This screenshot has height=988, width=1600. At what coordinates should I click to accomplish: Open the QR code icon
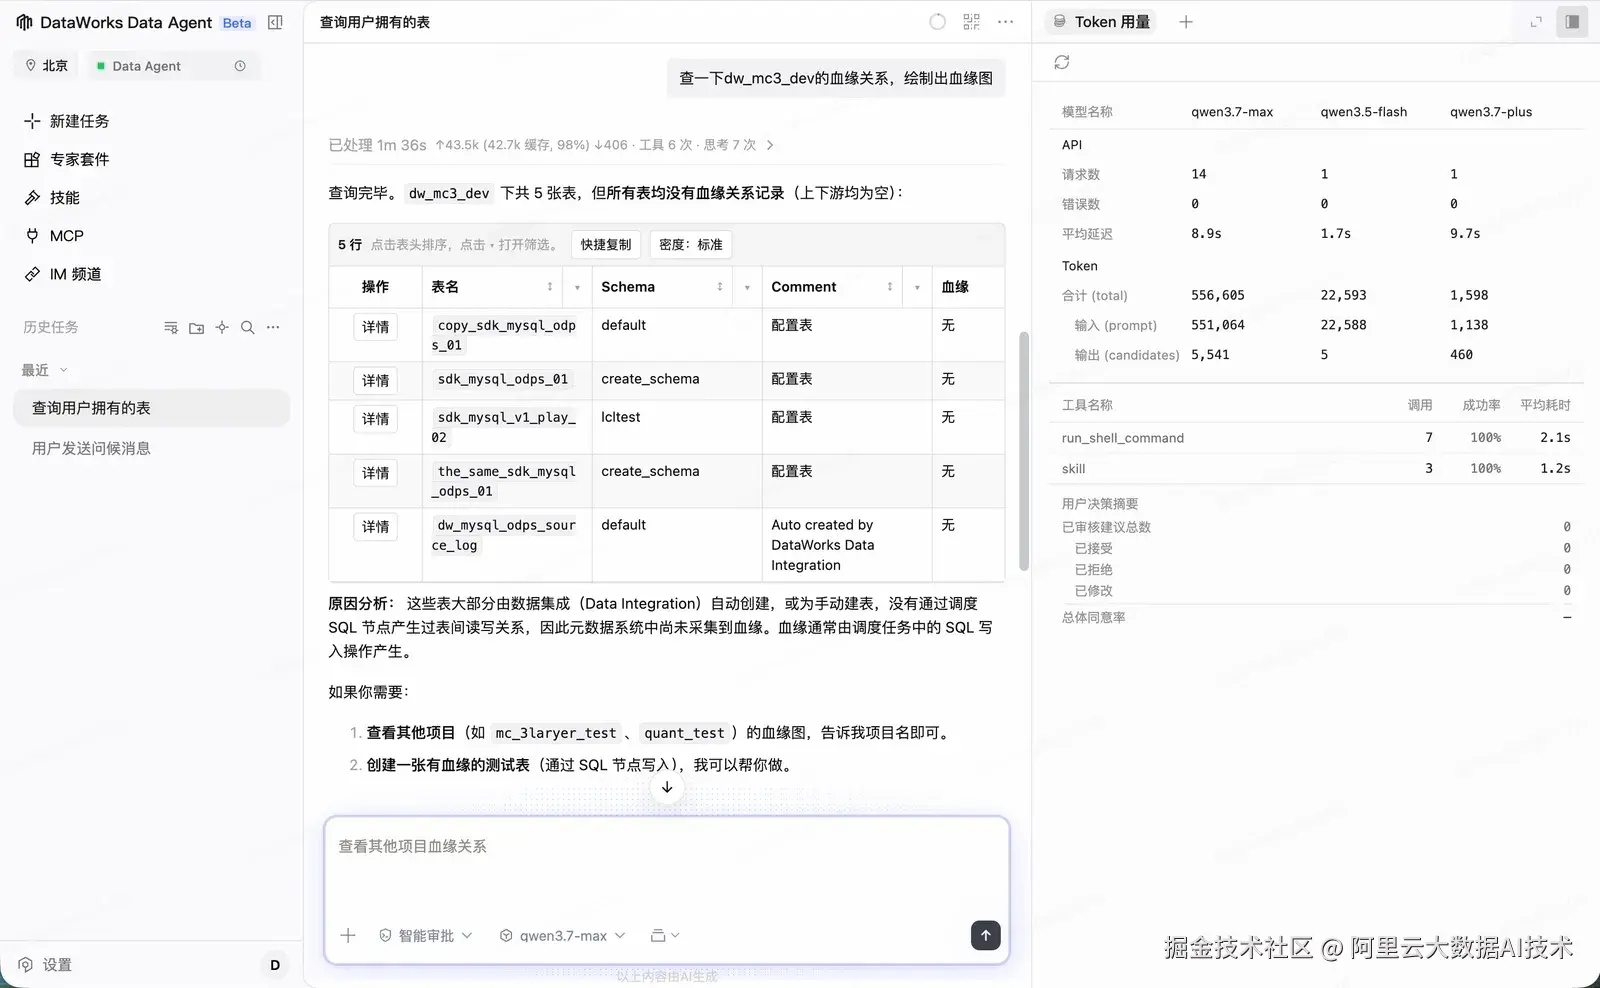971,22
